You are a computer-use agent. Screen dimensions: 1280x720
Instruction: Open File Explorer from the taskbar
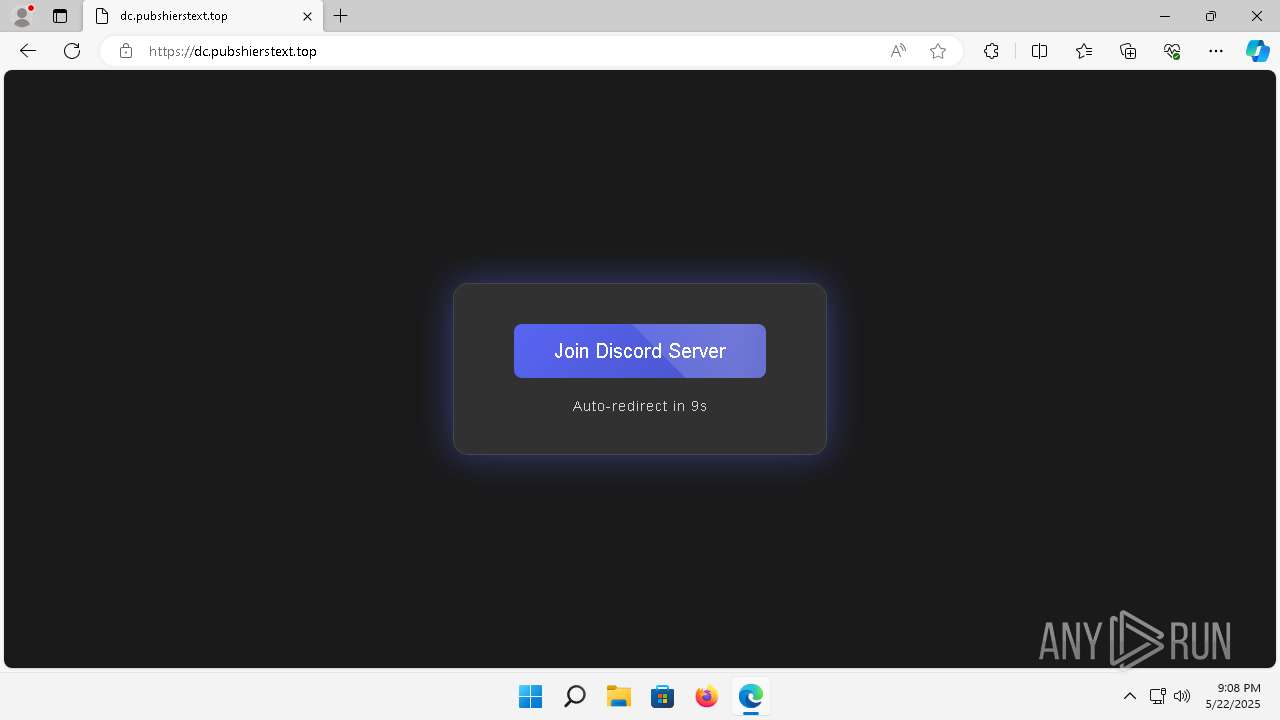618,696
